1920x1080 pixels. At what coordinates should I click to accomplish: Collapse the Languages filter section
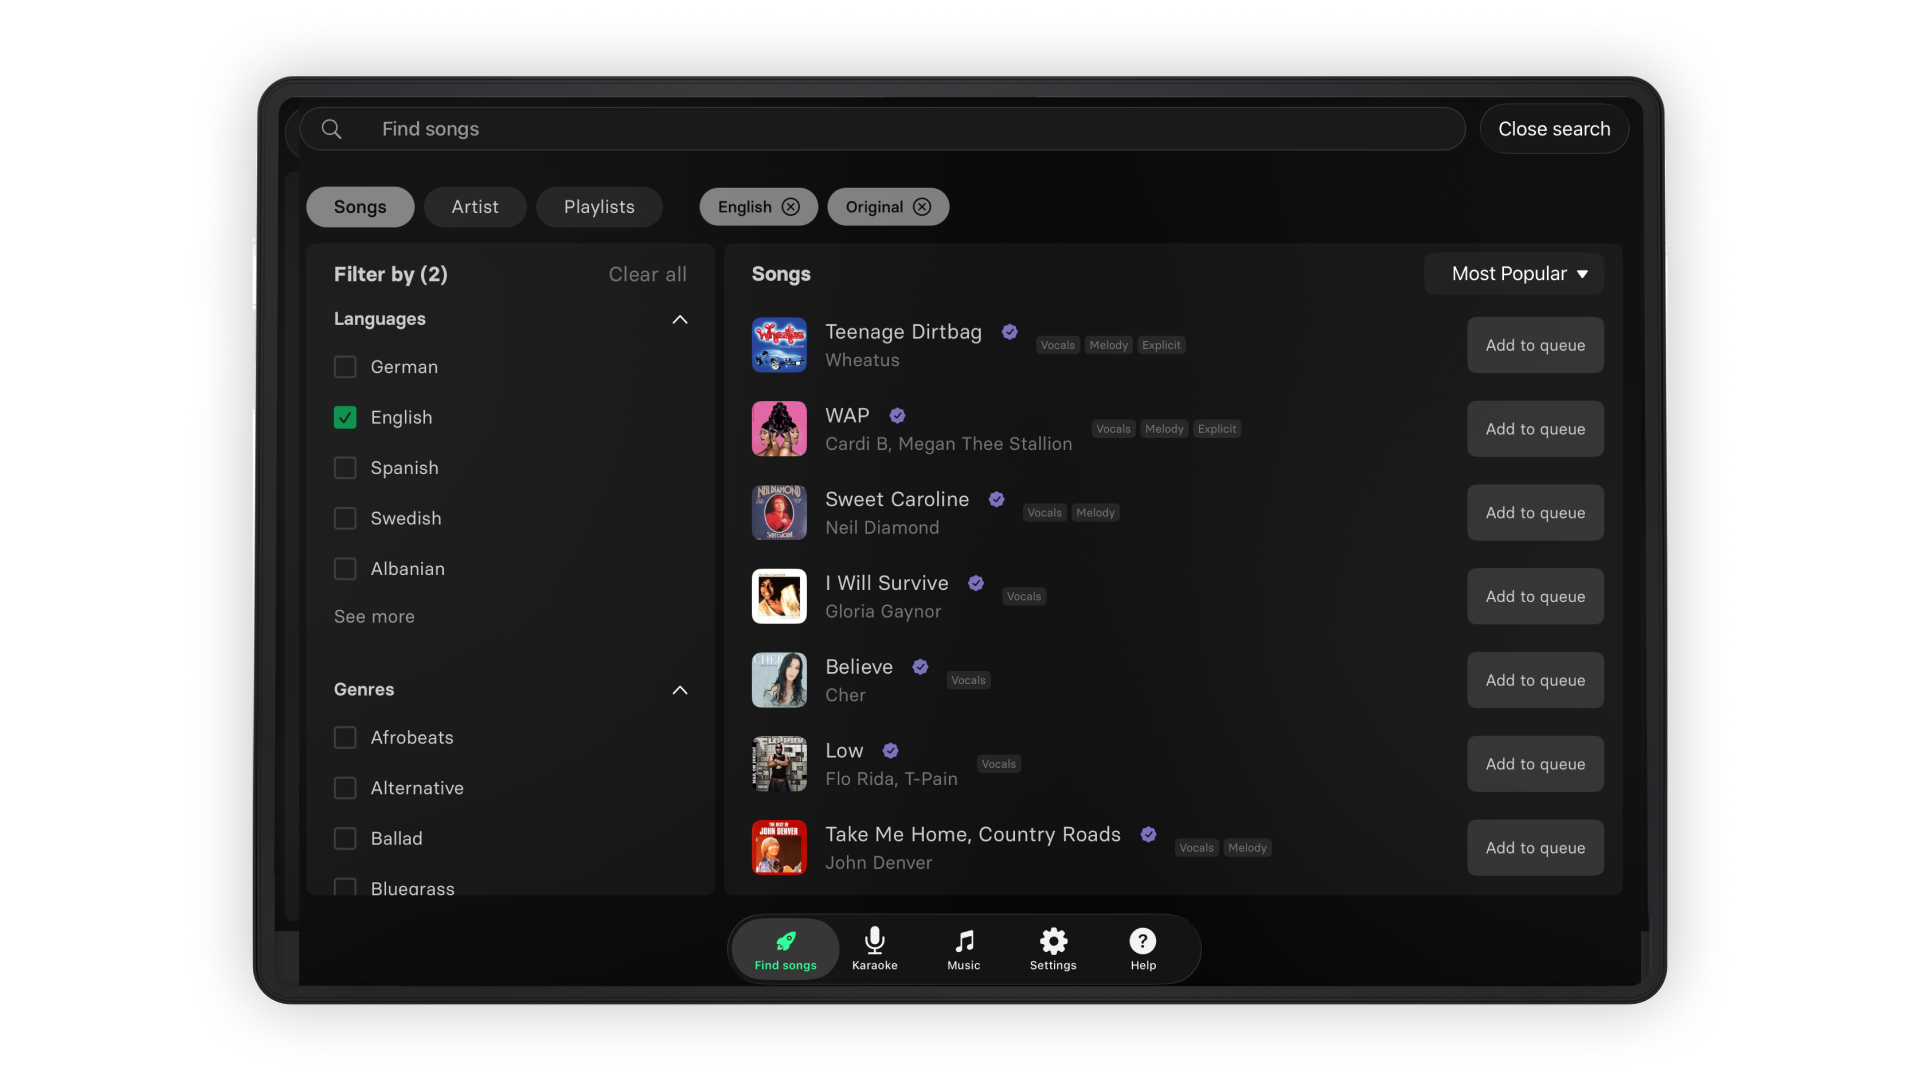point(680,320)
